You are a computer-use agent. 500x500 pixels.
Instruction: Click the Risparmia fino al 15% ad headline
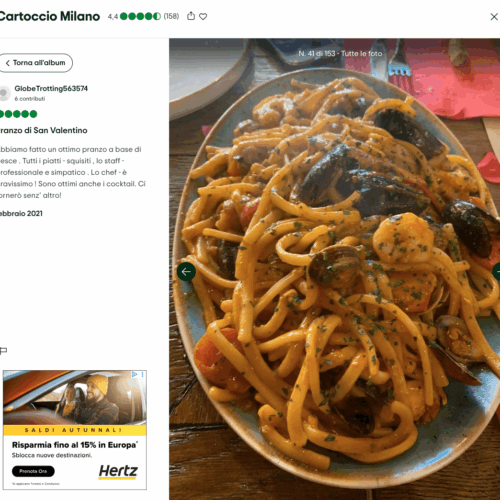pos(75,445)
